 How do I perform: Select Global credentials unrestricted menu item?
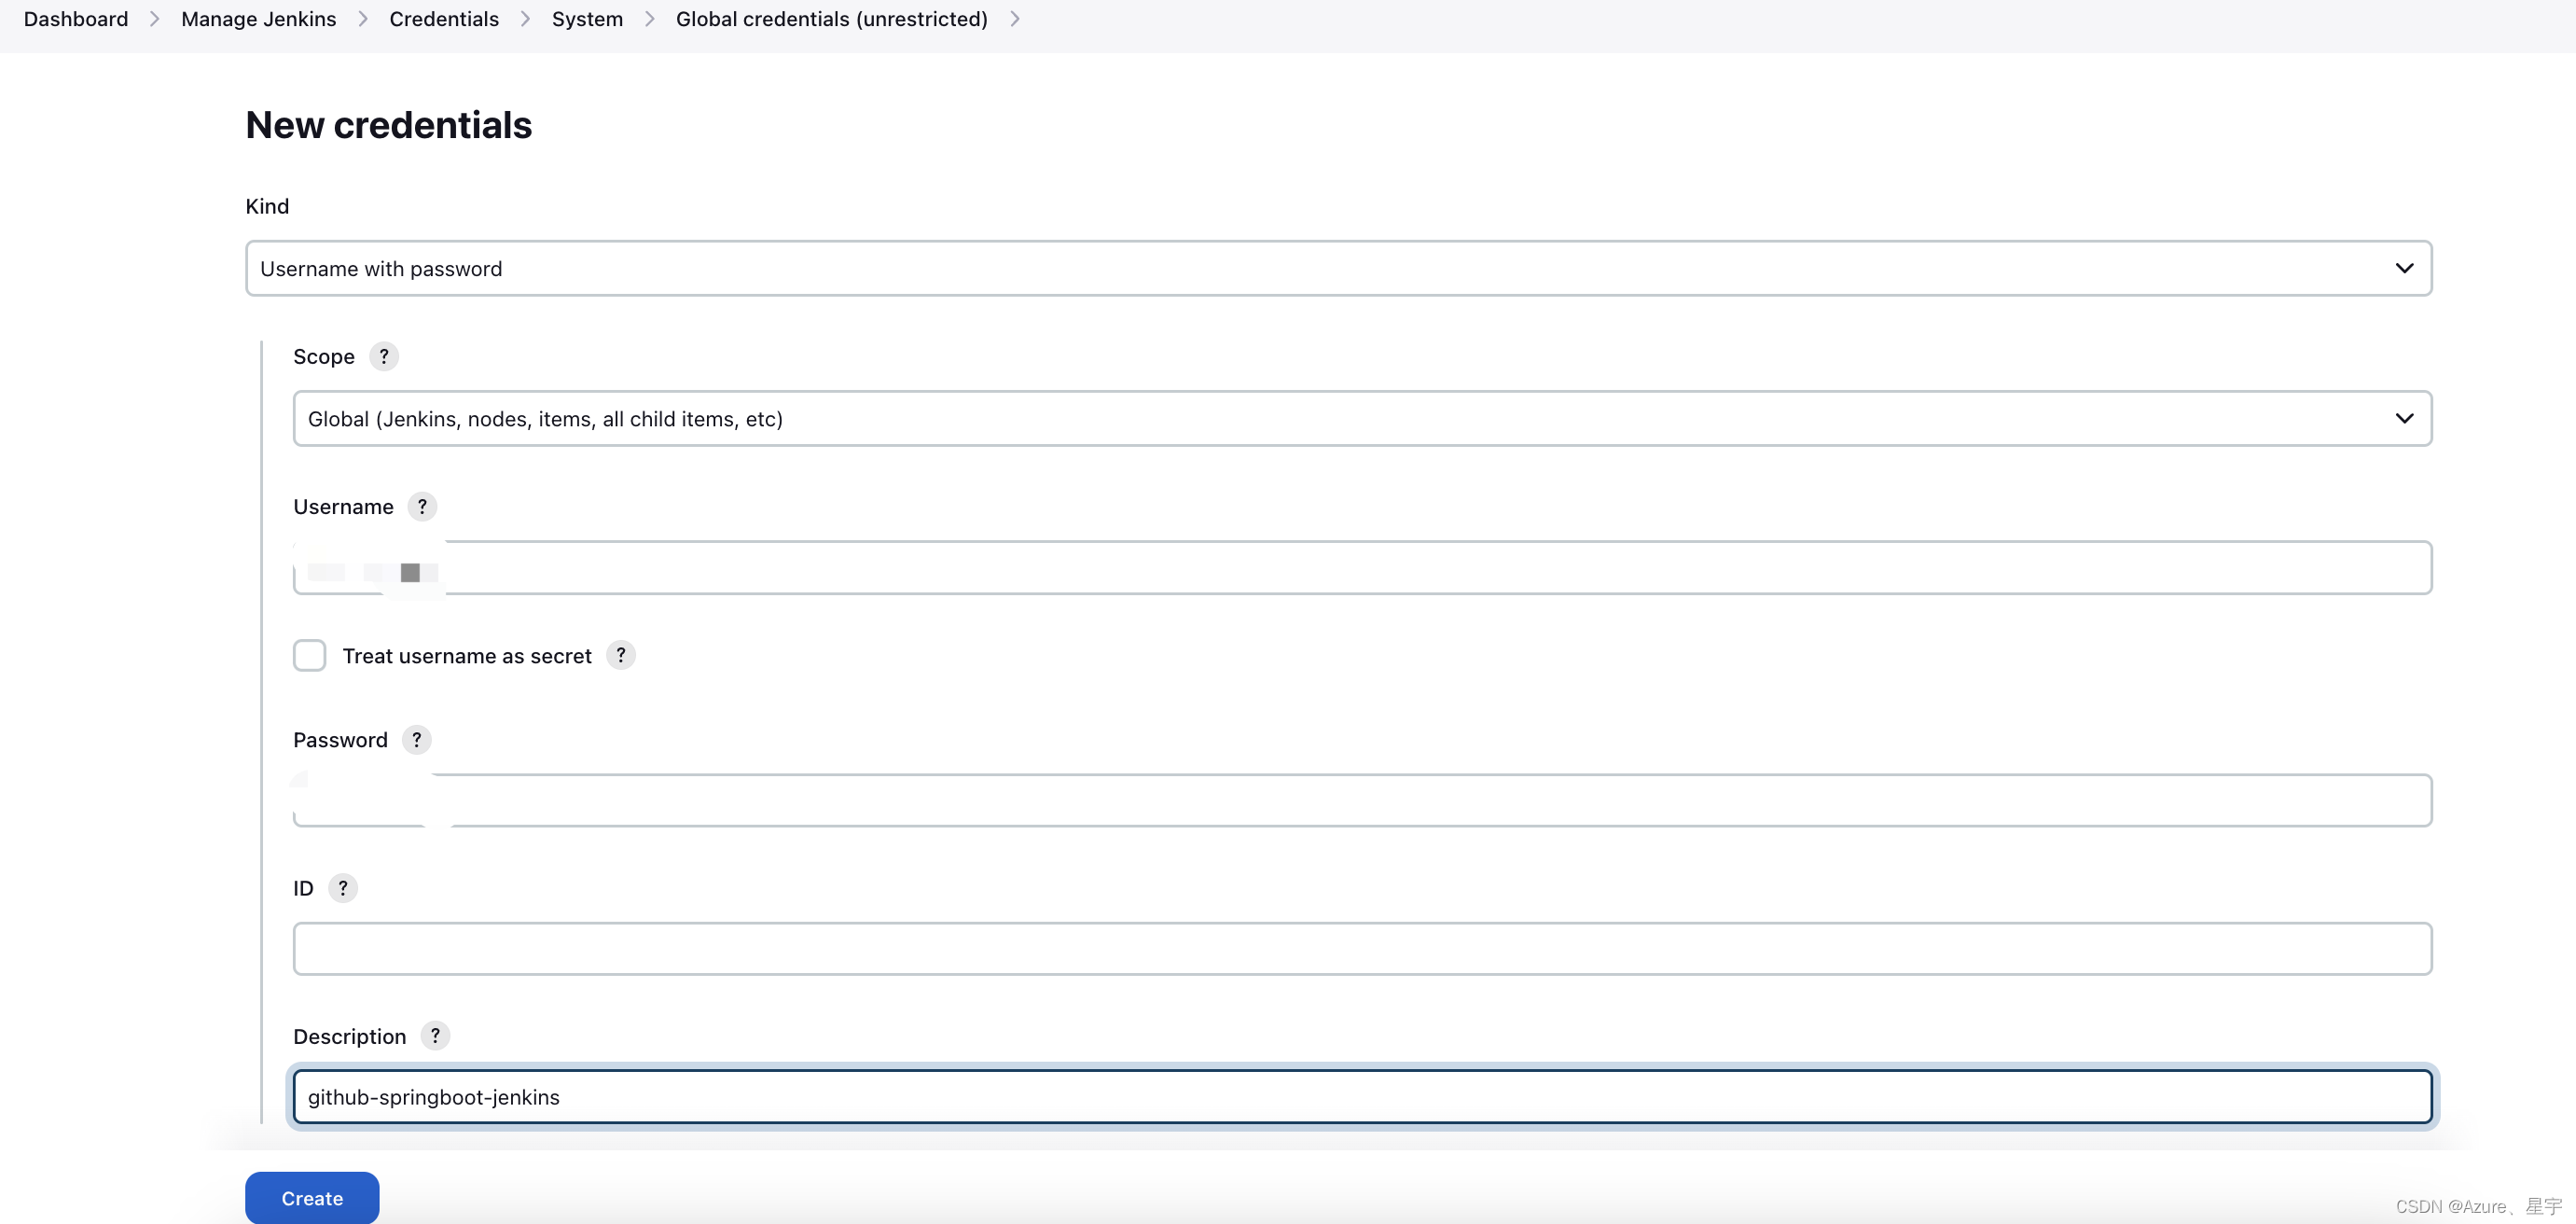[831, 17]
